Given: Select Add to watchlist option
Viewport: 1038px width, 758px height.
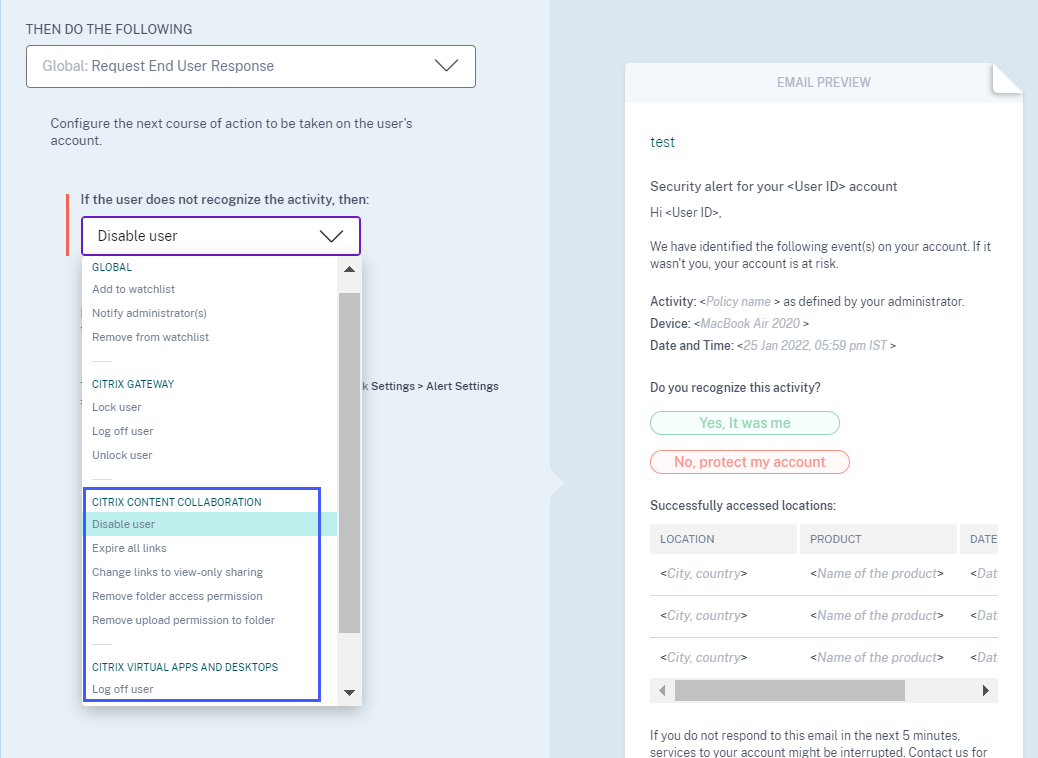Looking at the screenshot, I should pyautogui.click(x=133, y=289).
